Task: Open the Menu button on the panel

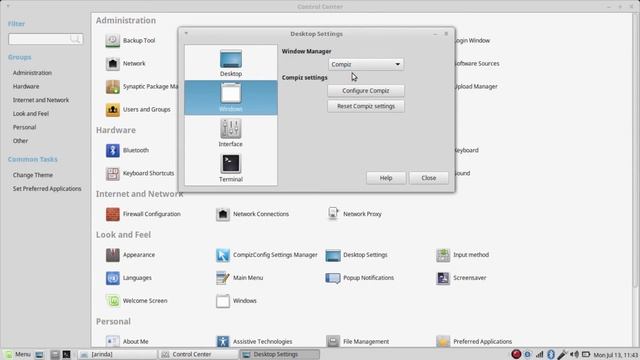Action: tap(18, 354)
